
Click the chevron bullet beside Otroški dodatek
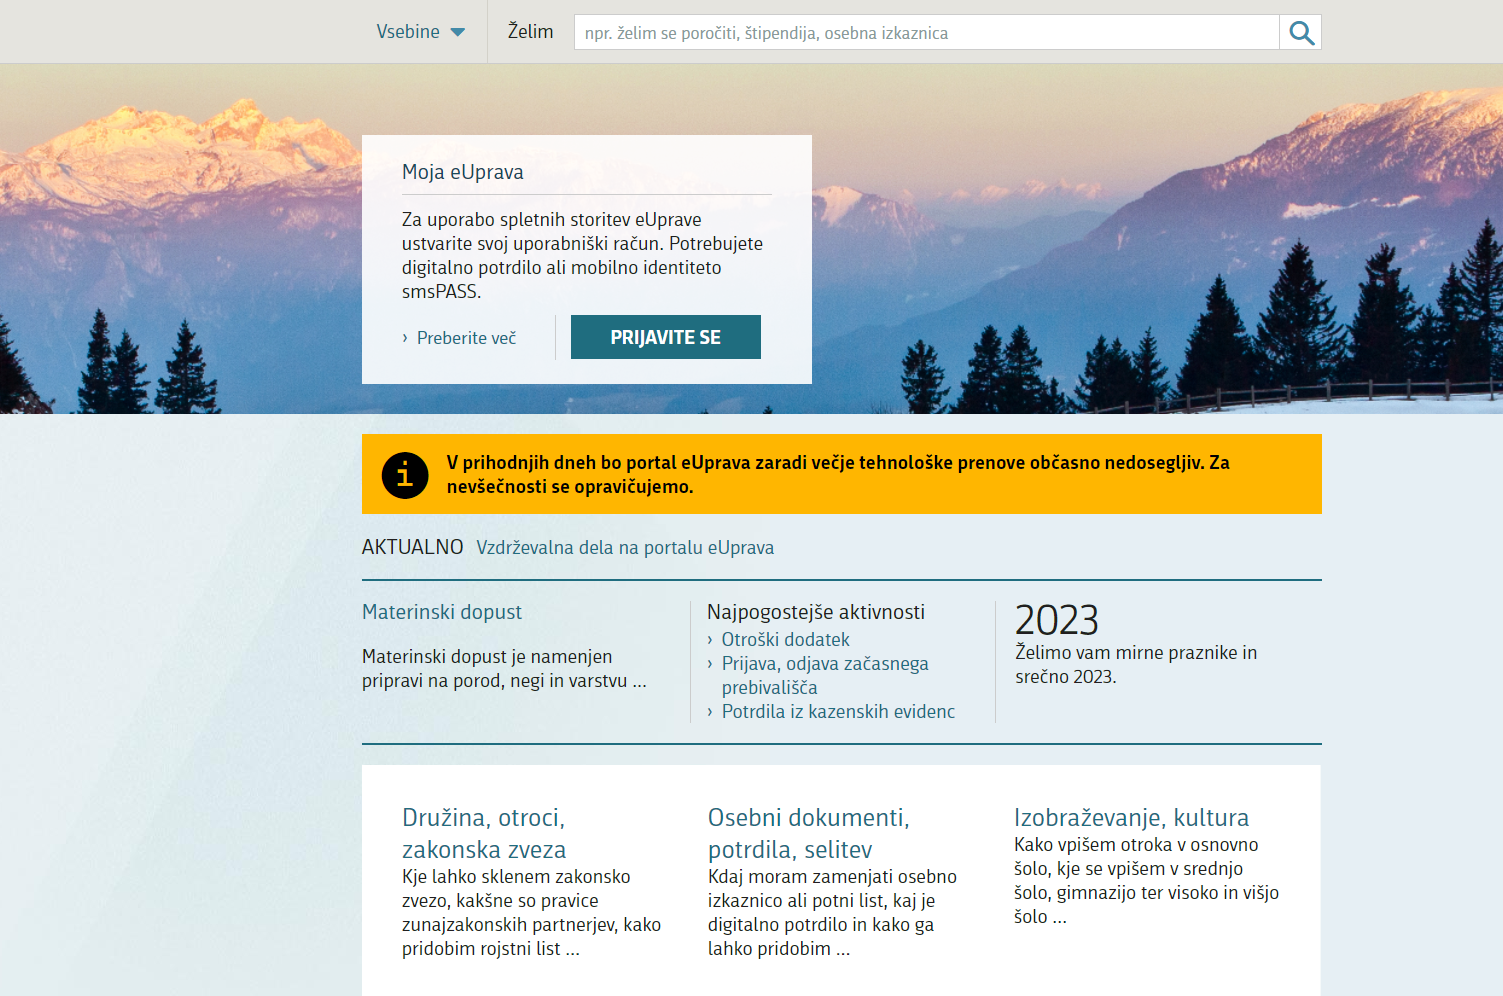(x=710, y=640)
